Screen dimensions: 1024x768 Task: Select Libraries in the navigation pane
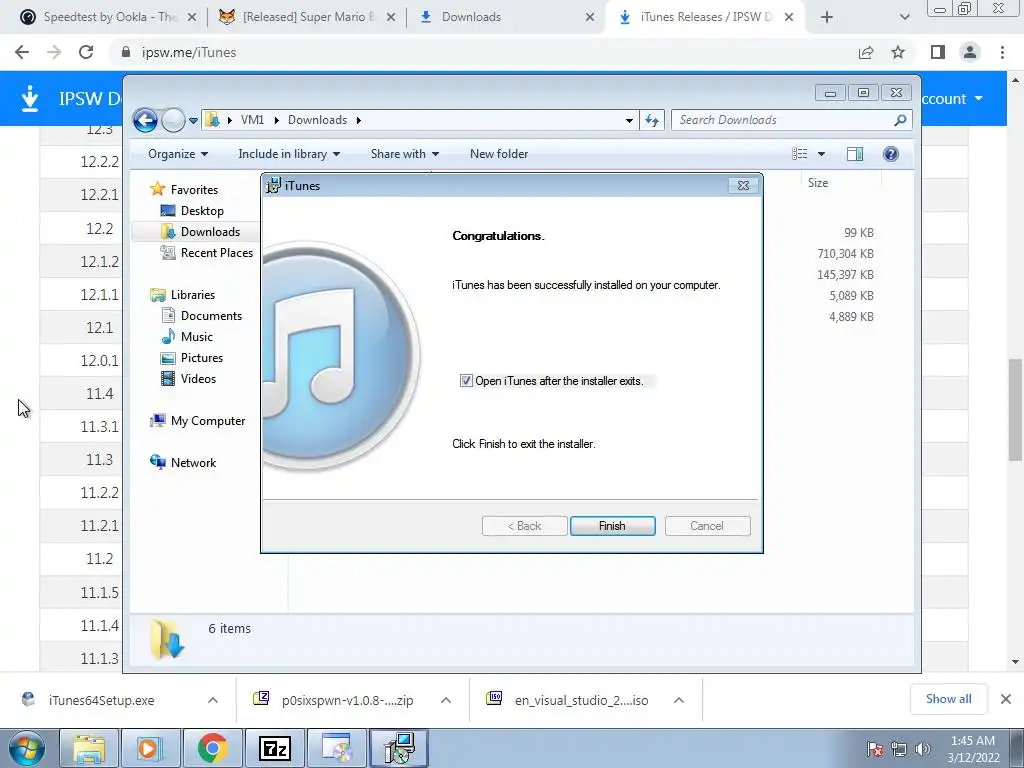point(193,295)
